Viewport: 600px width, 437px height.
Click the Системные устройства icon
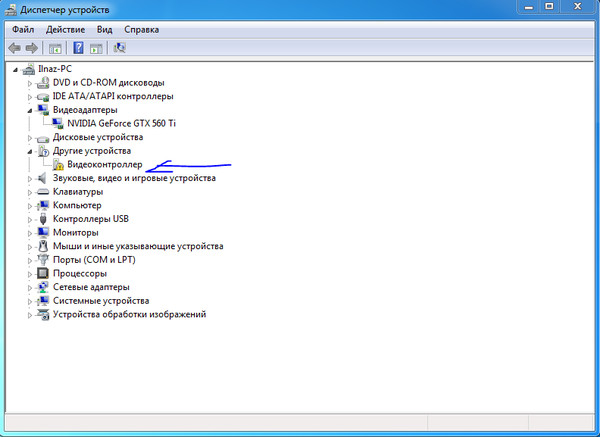tap(43, 301)
